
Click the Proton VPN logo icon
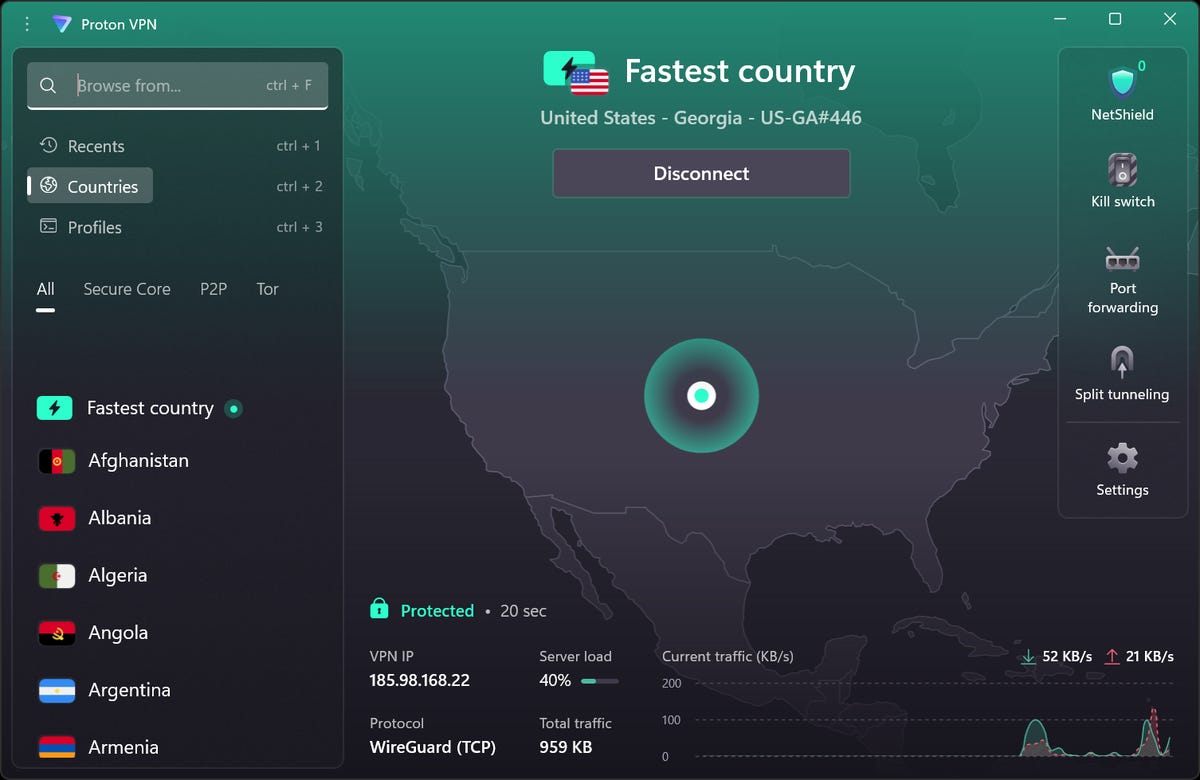62,24
